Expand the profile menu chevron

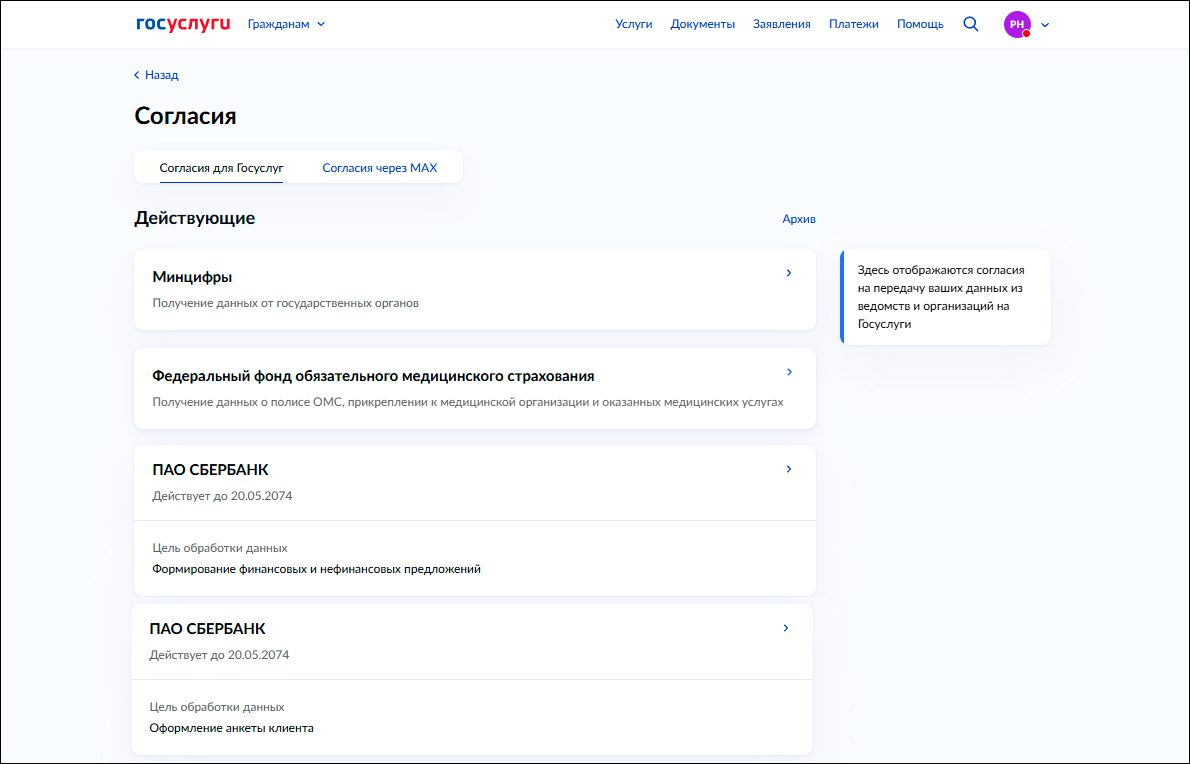point(1045,26)
